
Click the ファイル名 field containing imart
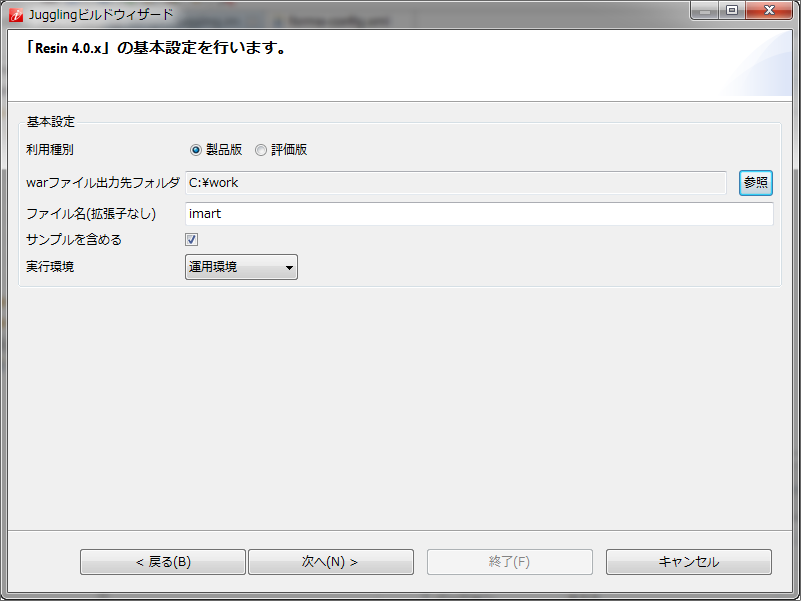coord(479,214)
